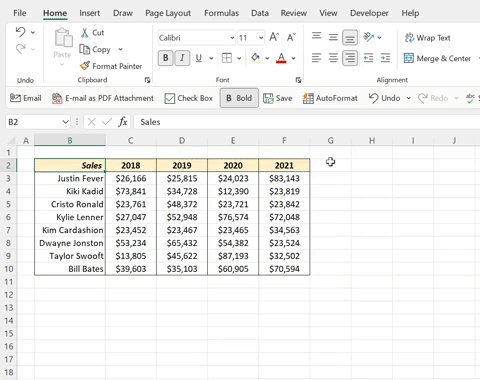Select the row 5 header

click(8, 204)
